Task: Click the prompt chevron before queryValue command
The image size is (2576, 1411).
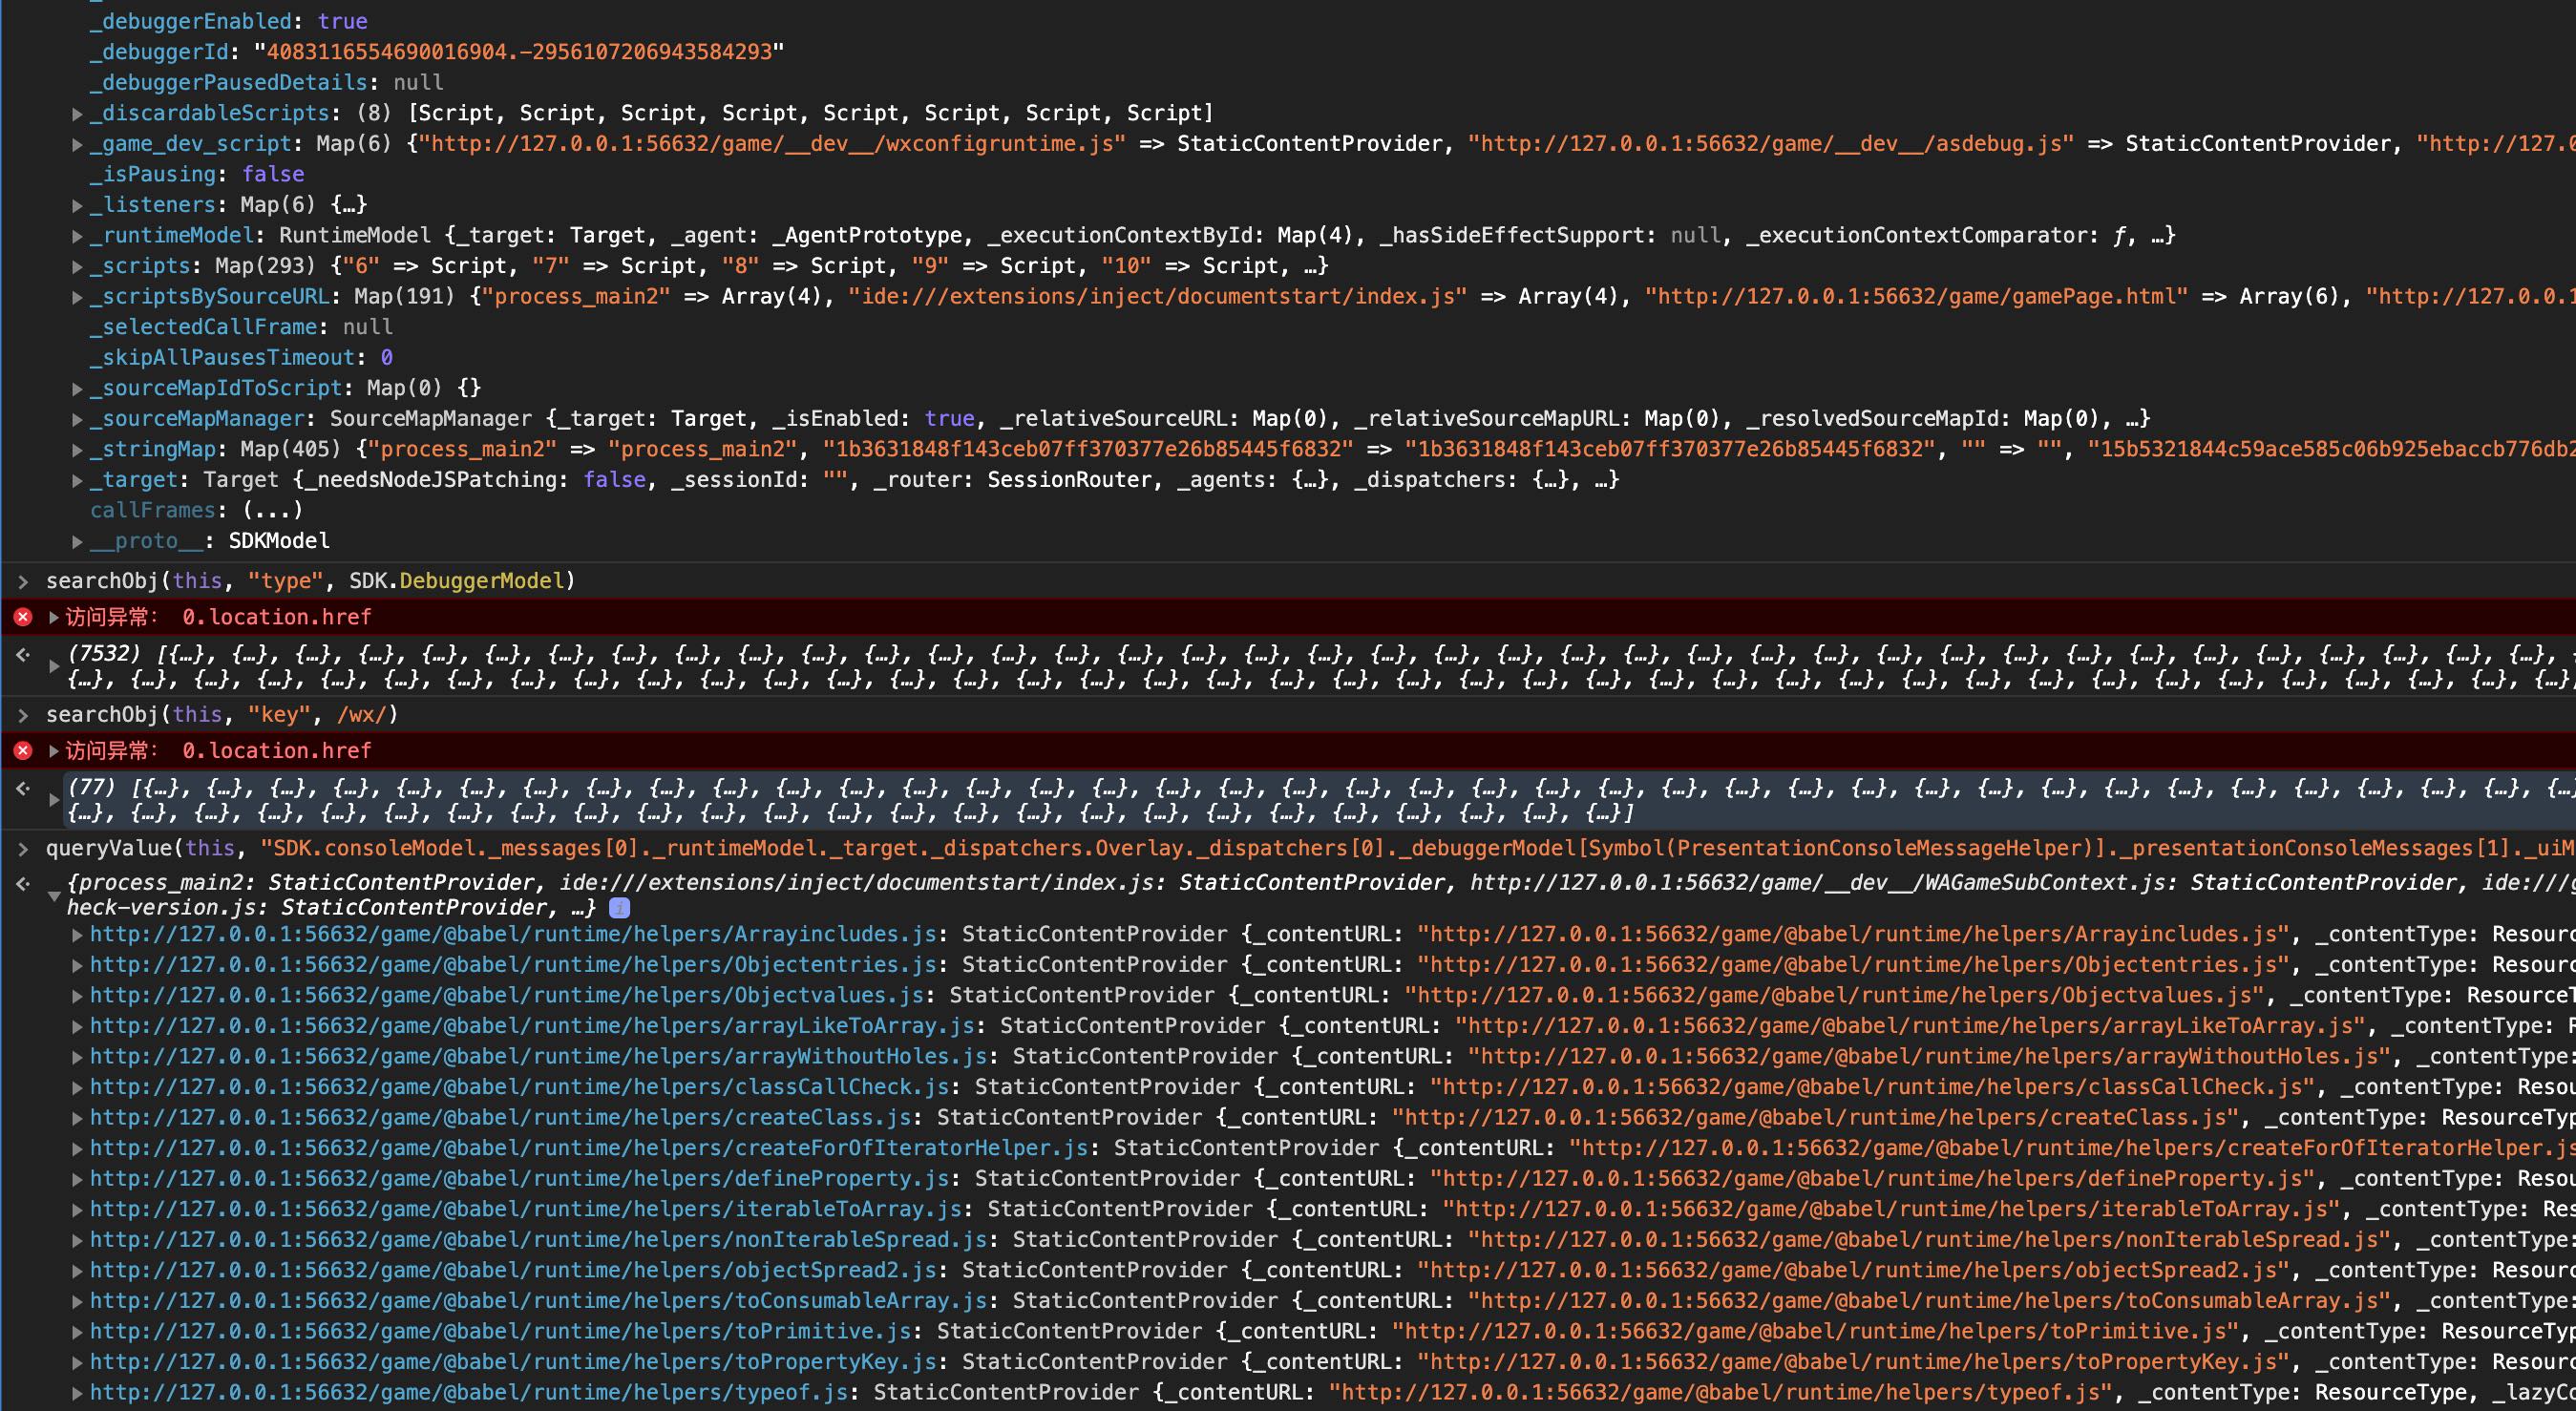Action: (x=23, y=849)
